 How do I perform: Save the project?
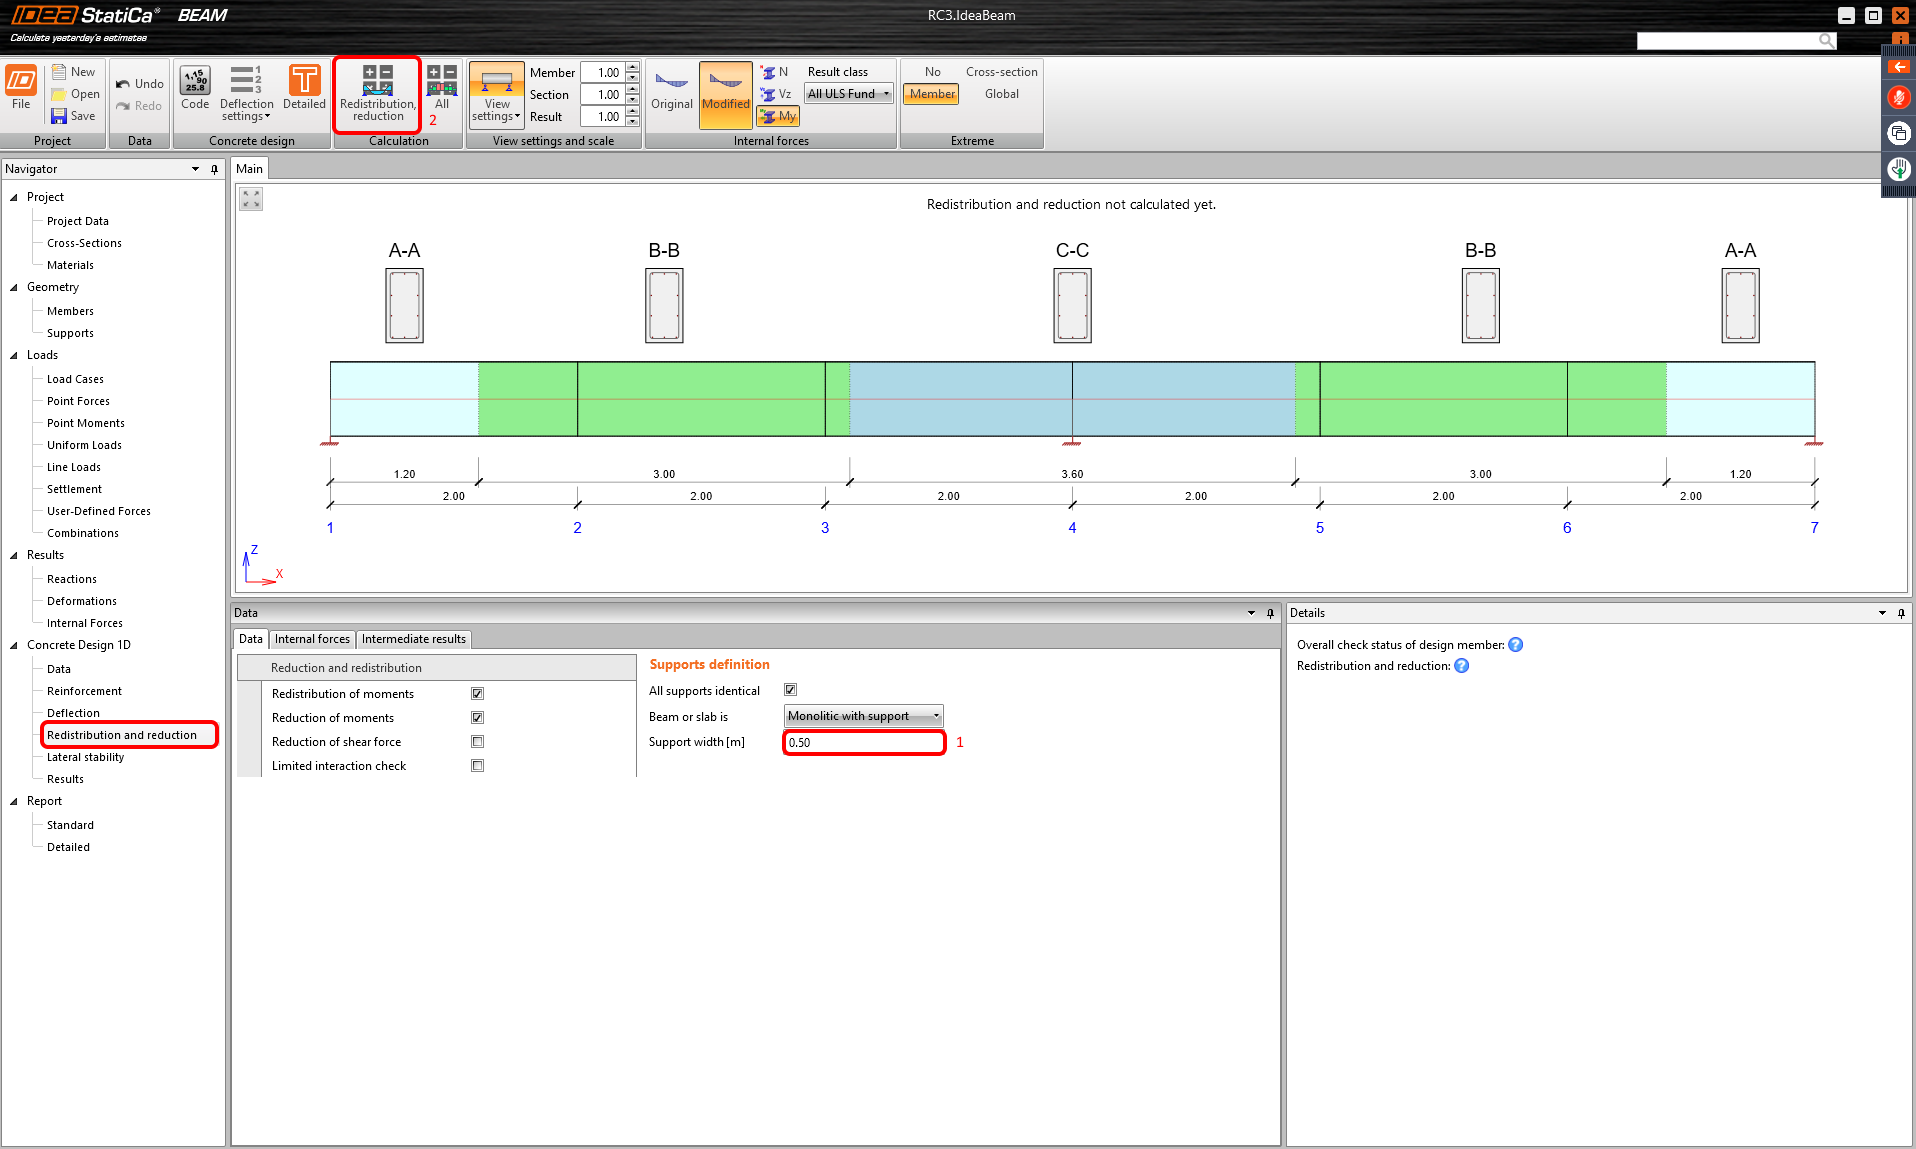[x=73, y=116]
